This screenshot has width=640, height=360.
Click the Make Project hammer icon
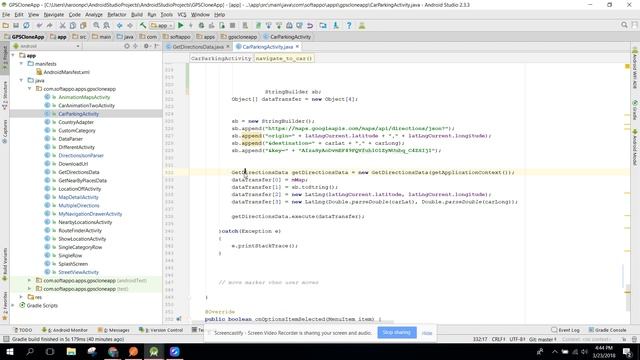(143, 25)
